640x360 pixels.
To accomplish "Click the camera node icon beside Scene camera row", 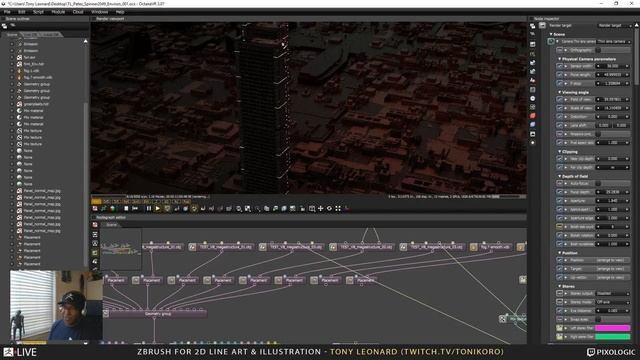I will [551, 42].
